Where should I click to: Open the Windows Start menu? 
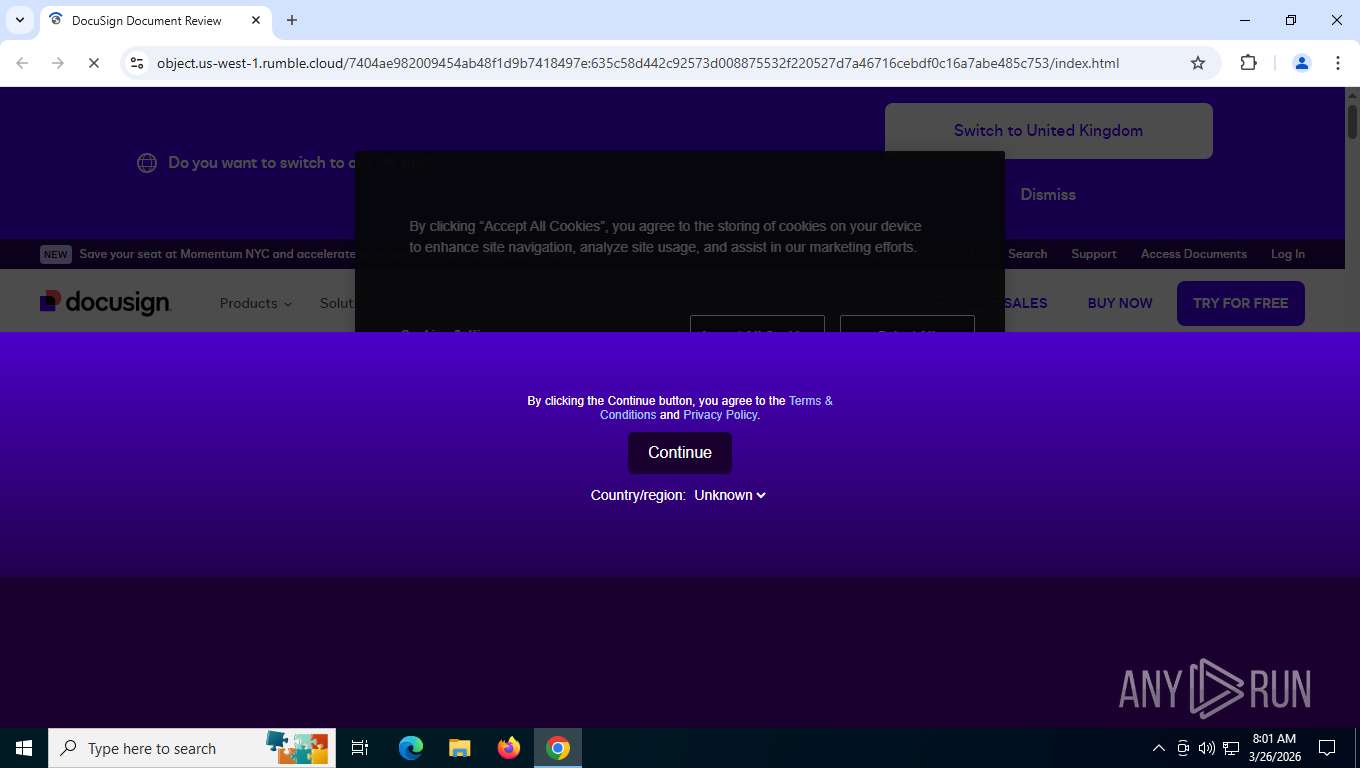click(x=23, y=748)
